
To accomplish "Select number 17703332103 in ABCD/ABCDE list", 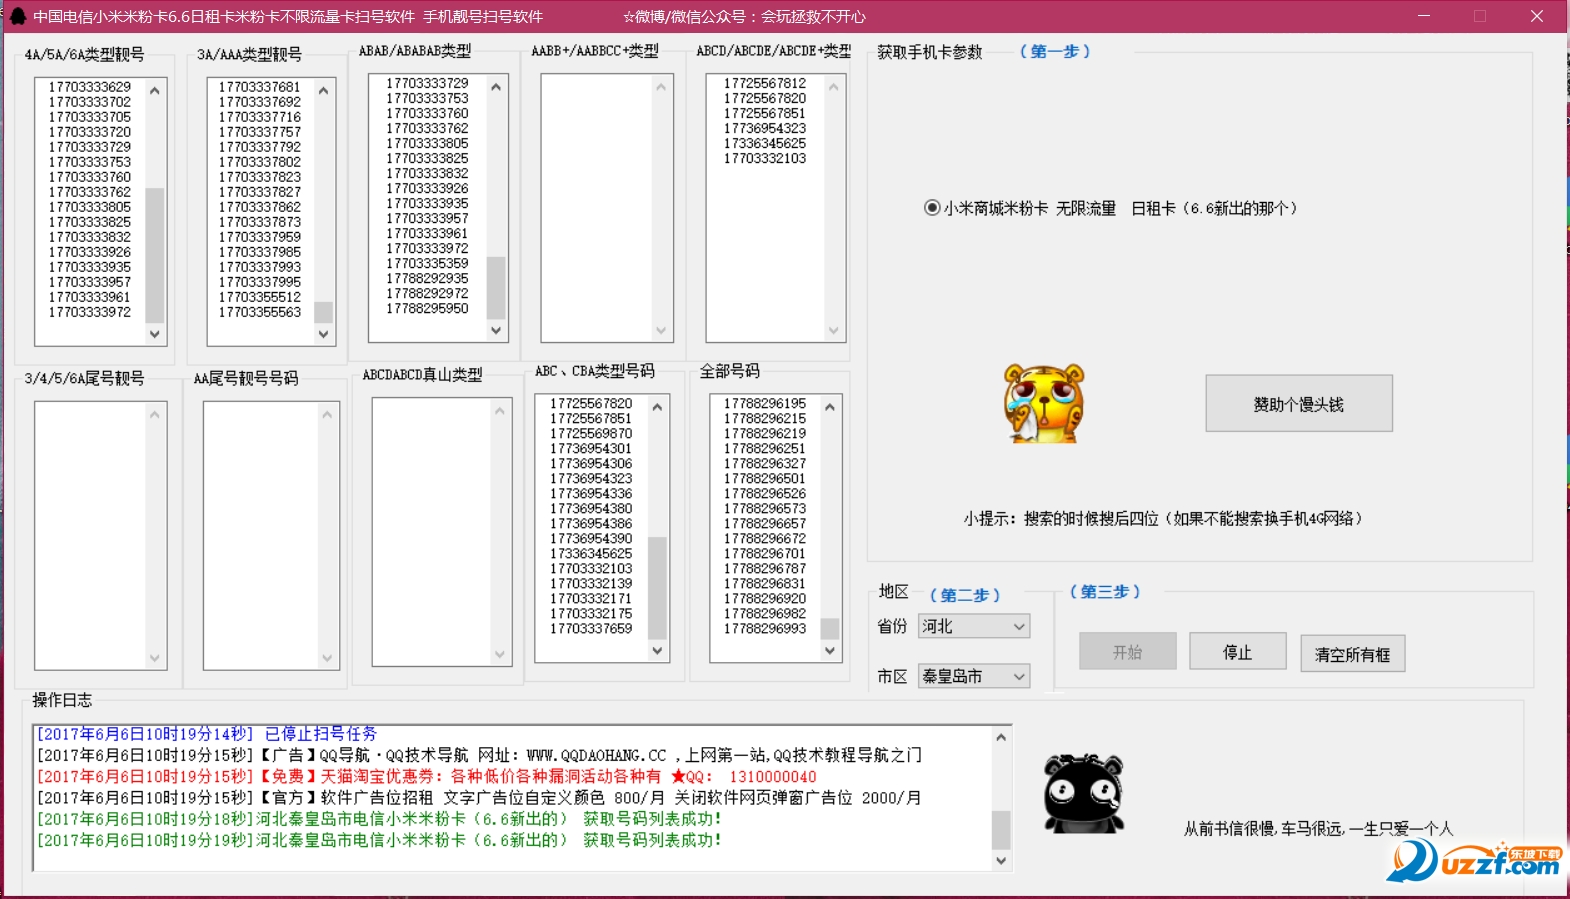I will [x=765, y=158].
